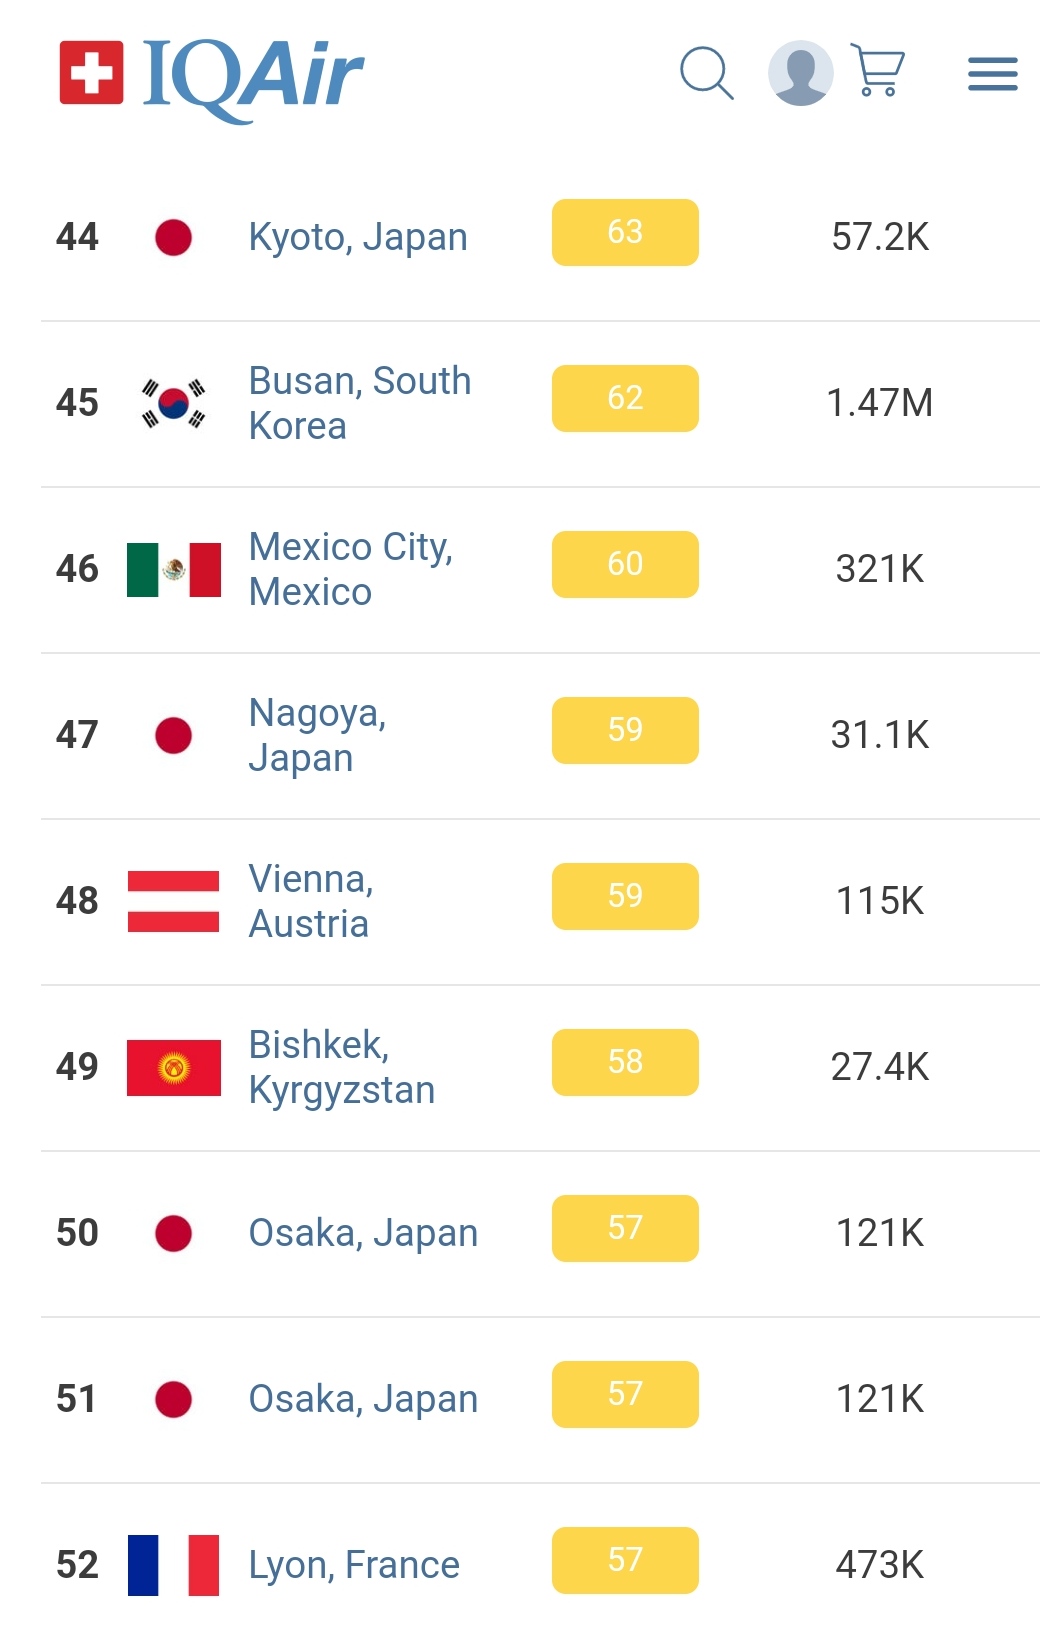The width and height of the screenshot is (1049, 1634).
Task: Open Mexico City, Mexico link
Action: click(x=350, y=569)
